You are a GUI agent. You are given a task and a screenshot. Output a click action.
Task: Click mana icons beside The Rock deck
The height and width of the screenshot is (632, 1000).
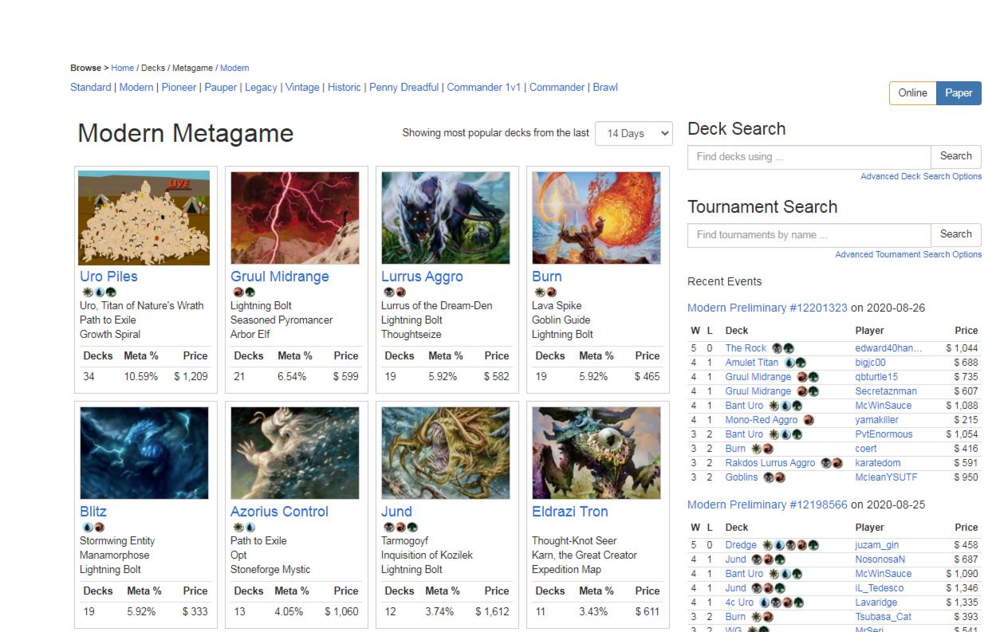point(783,348)
